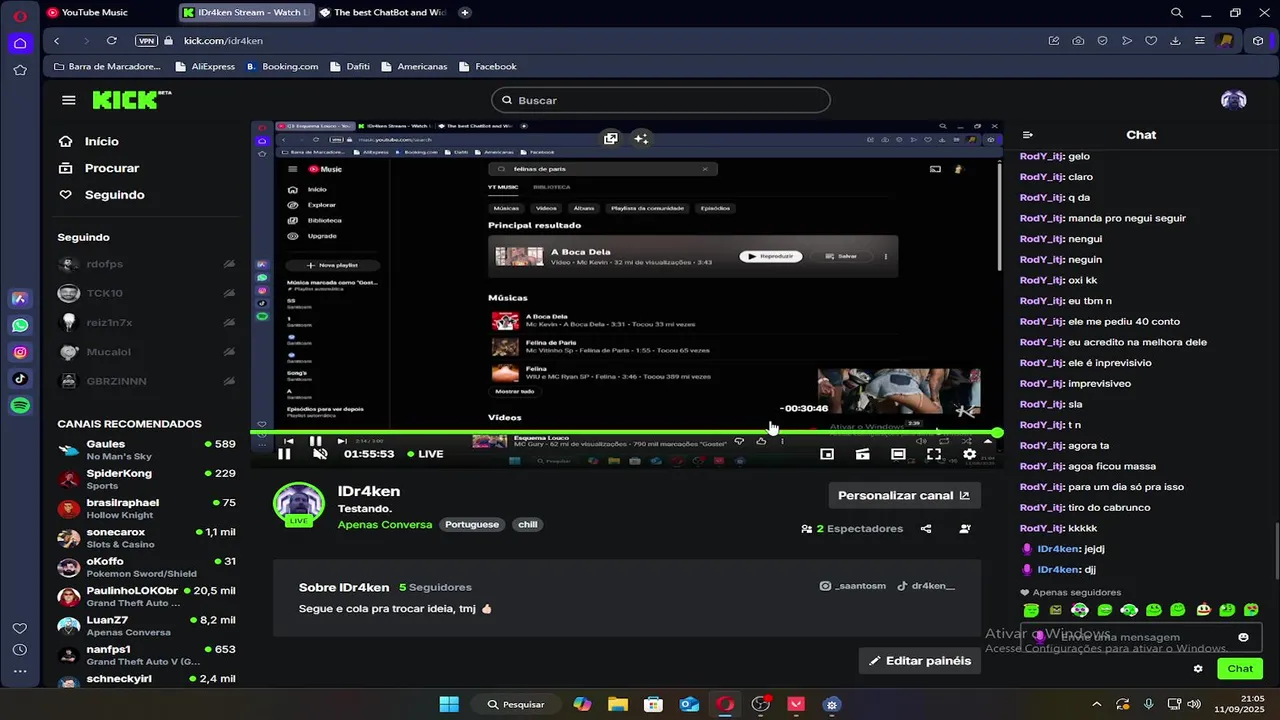This screenshot has height=720, width=1280.
Task: Select the chill tag
Action: pos(528,524)
